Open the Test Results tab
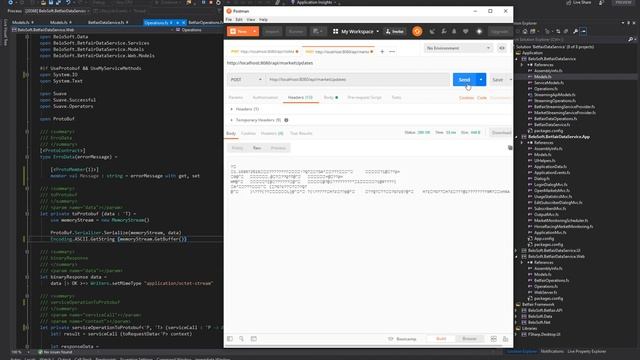This screenshot has height=360, width=640. (301, 133)
